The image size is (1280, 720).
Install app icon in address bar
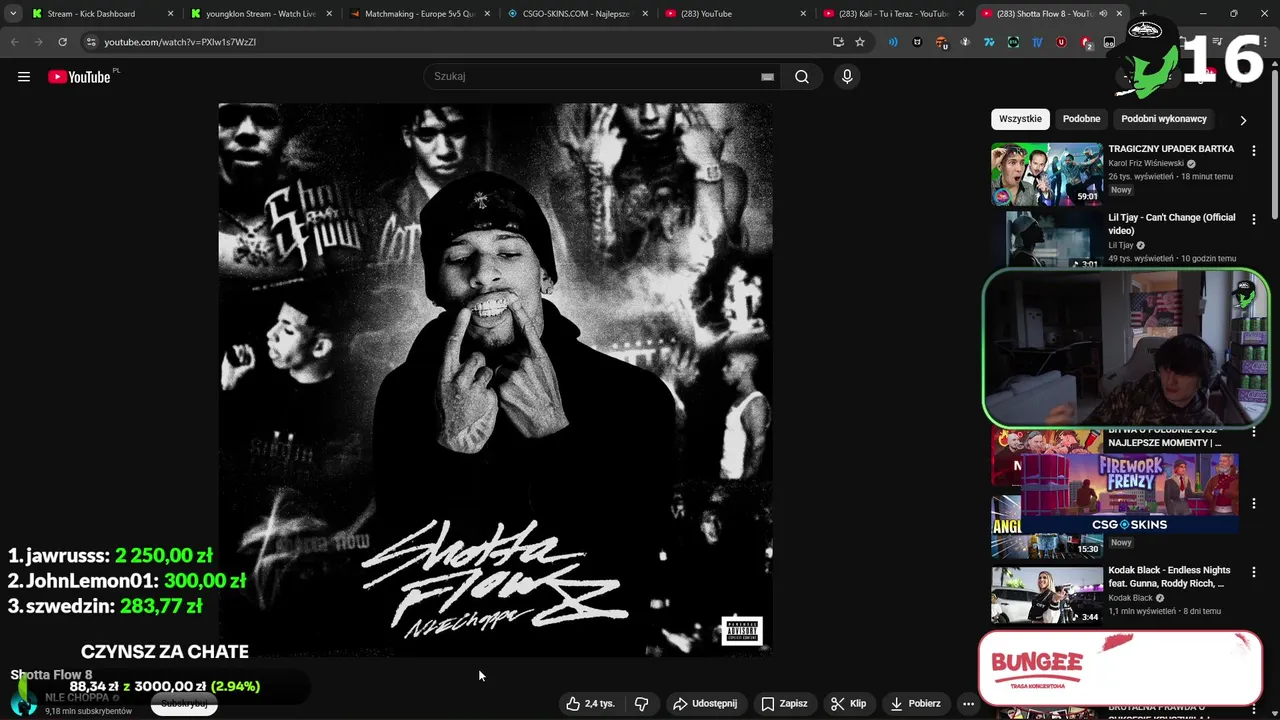coord(838,42)
